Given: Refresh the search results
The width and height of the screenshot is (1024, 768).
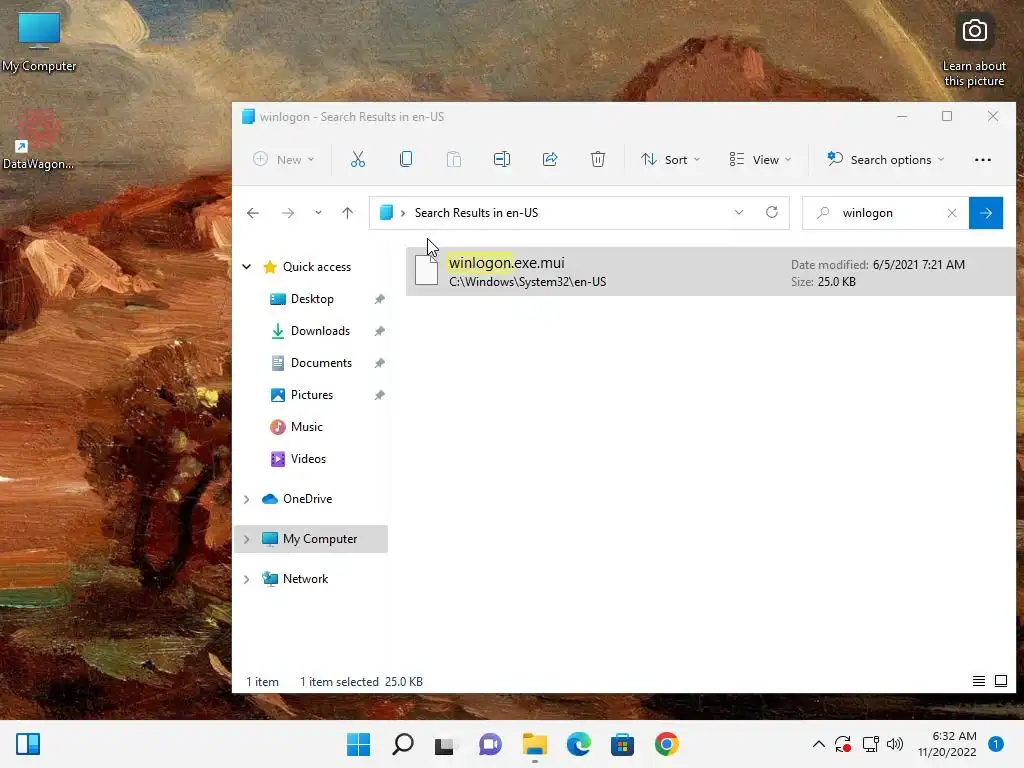Looking at the screenshot, I should (x=772, y=212).
